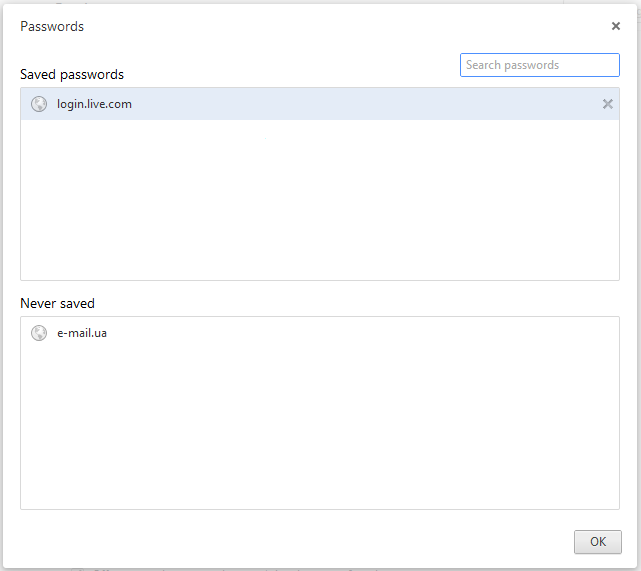Screen dimensions: 641x571
Task: Confirm the dialog with the OK button
Action: (598, 542)
